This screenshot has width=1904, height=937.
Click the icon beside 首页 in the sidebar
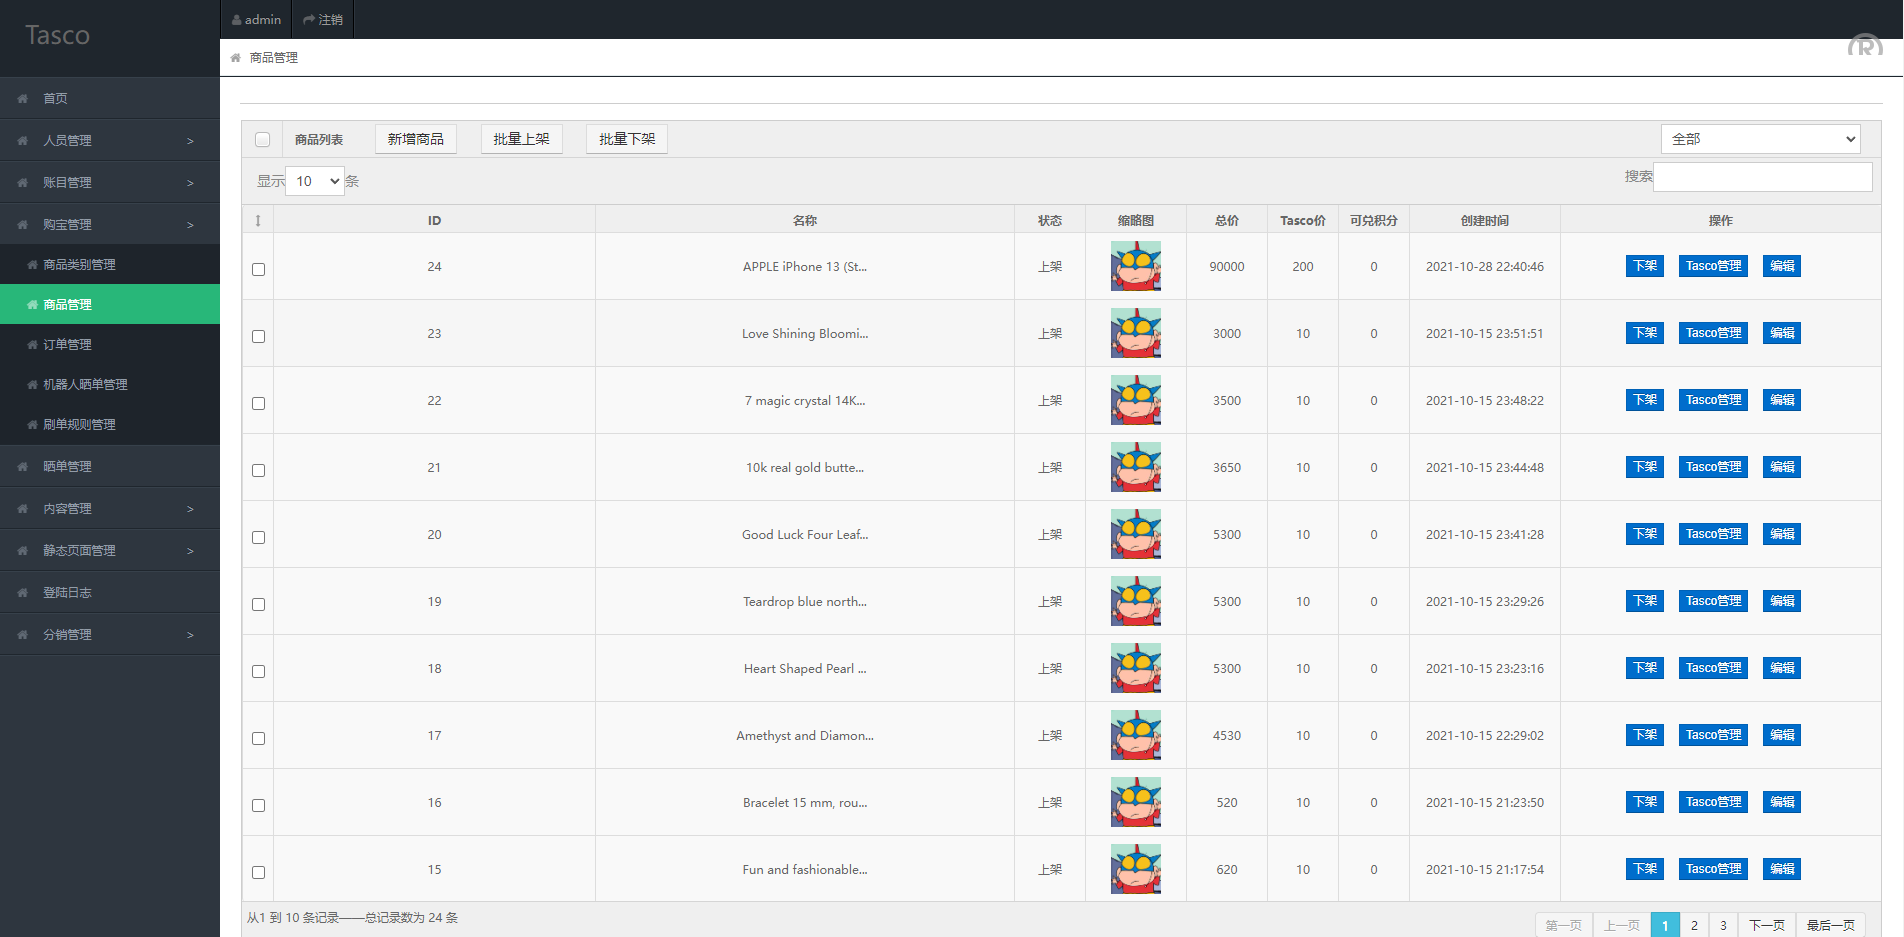tap(23, 99)
